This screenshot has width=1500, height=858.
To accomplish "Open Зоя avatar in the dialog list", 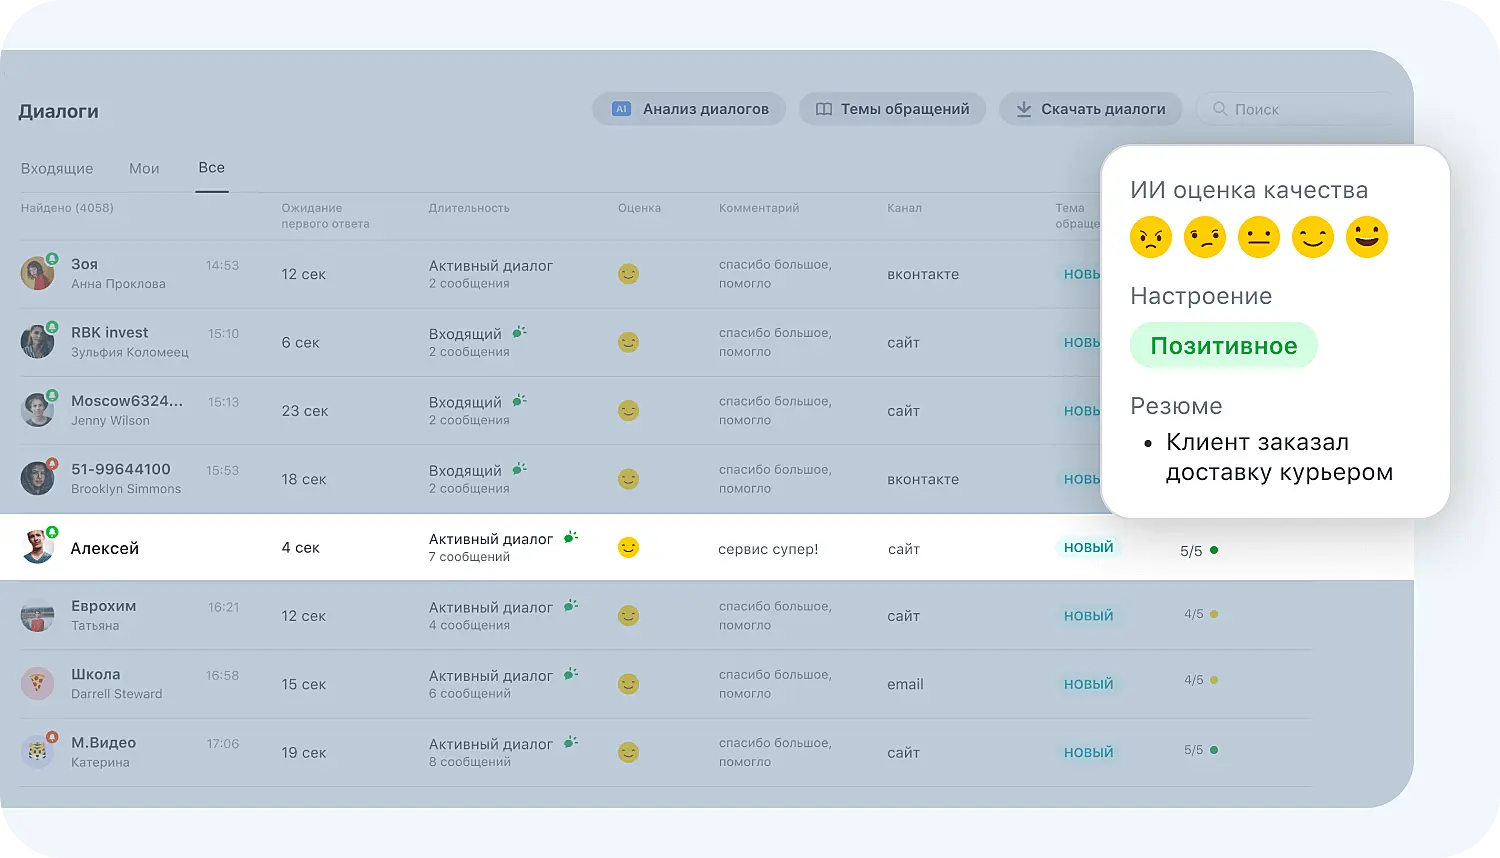I will coord(38,273).
